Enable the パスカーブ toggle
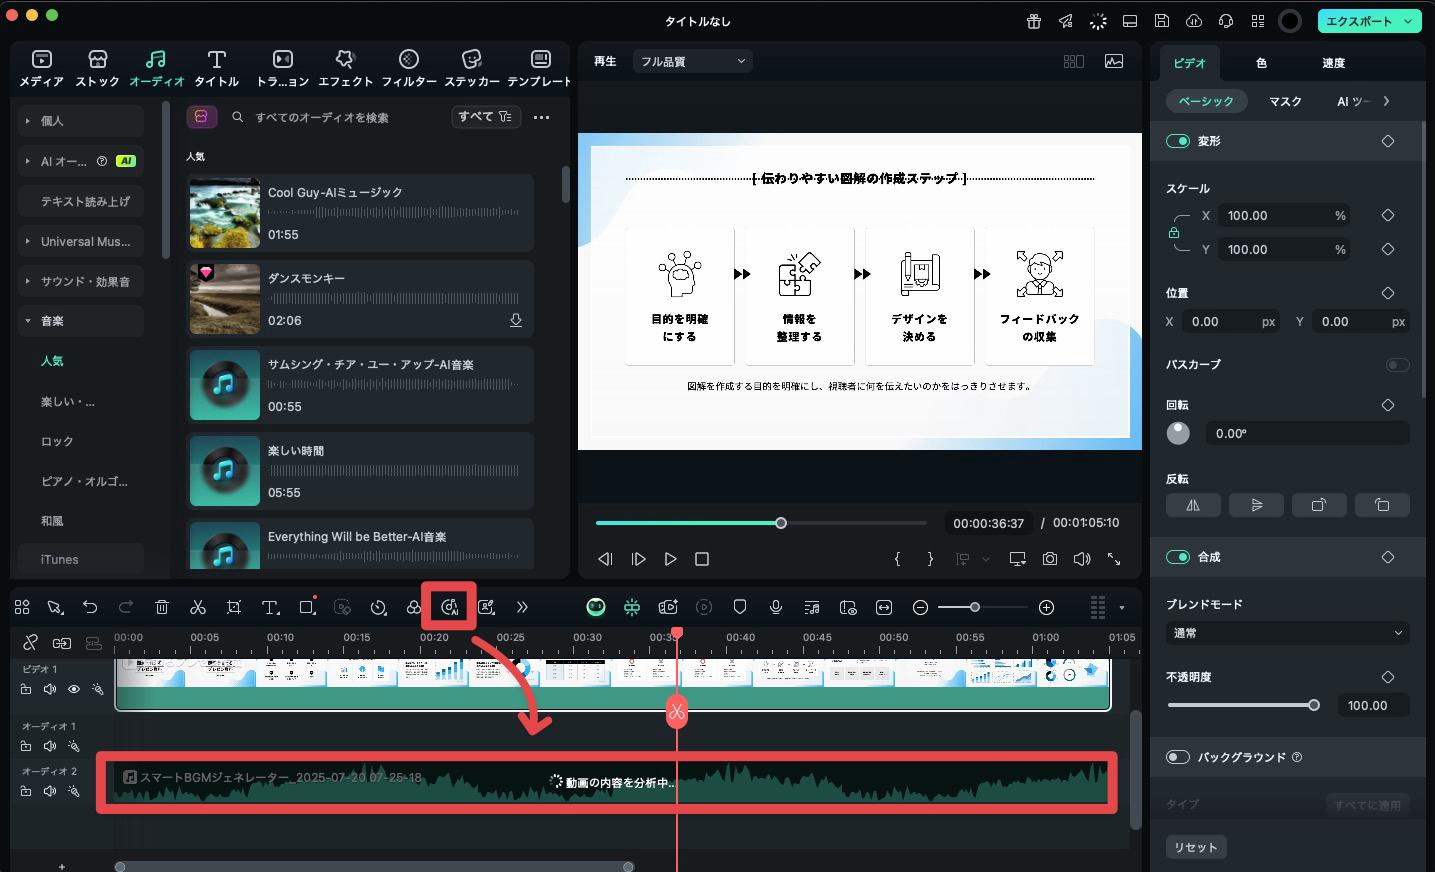This screenshot has height=872, width=1435. 1398,365
